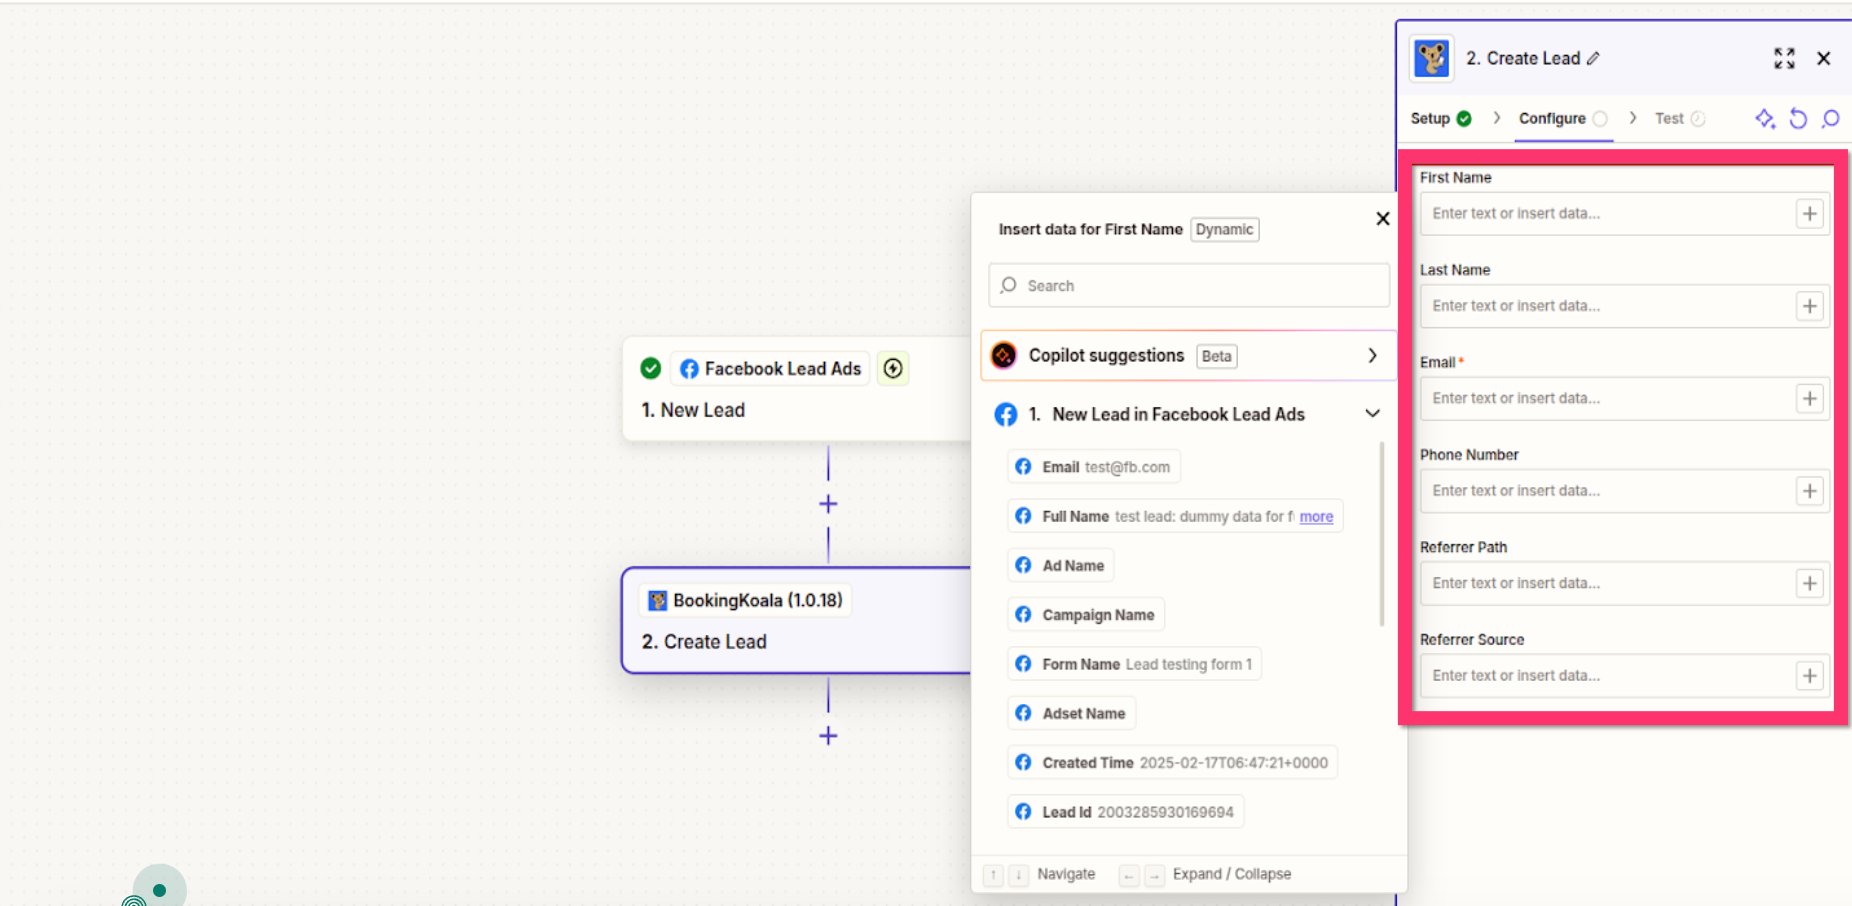The height and width of the screenshot is (906, 1852).
Task: Collapse New Lead in Facebook Lead Ads
Action: (1372, 414)
